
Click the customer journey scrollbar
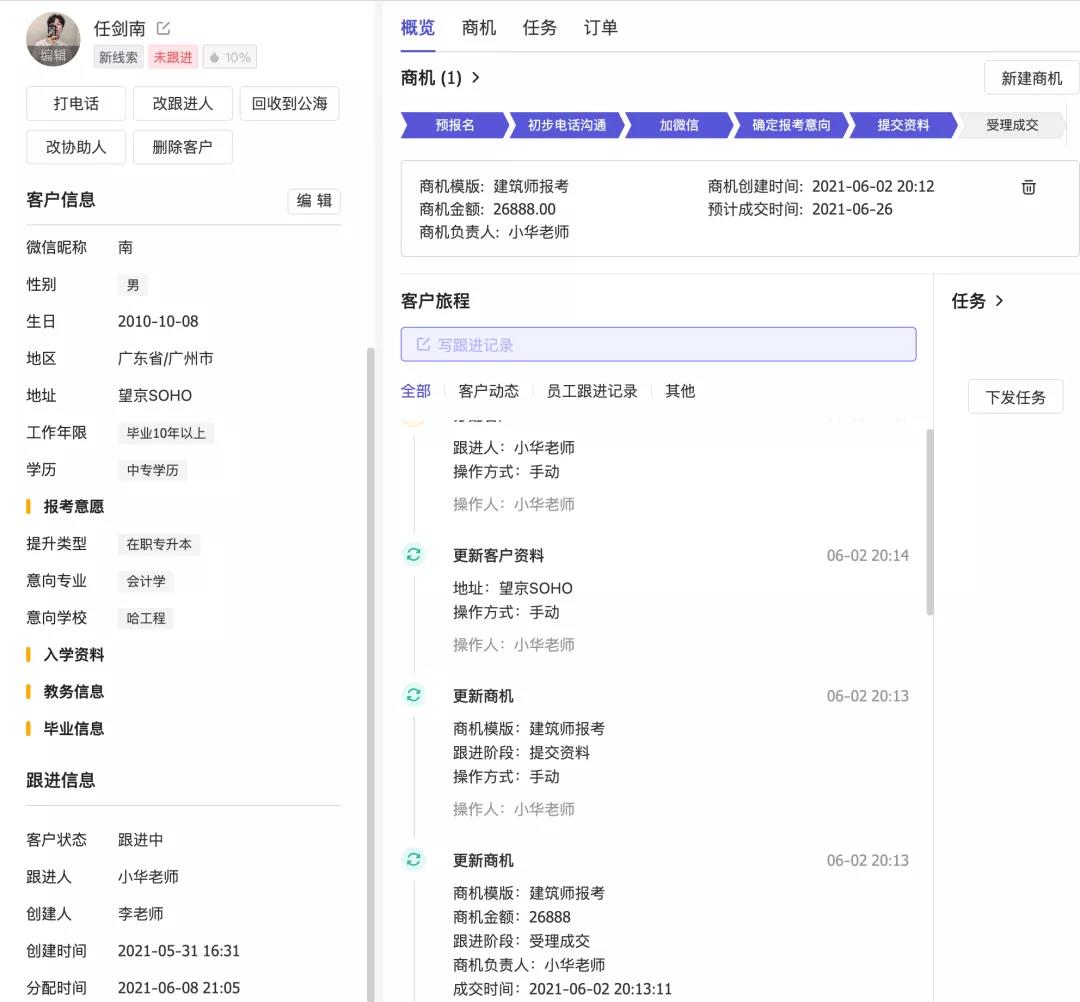tap(930, 520)
